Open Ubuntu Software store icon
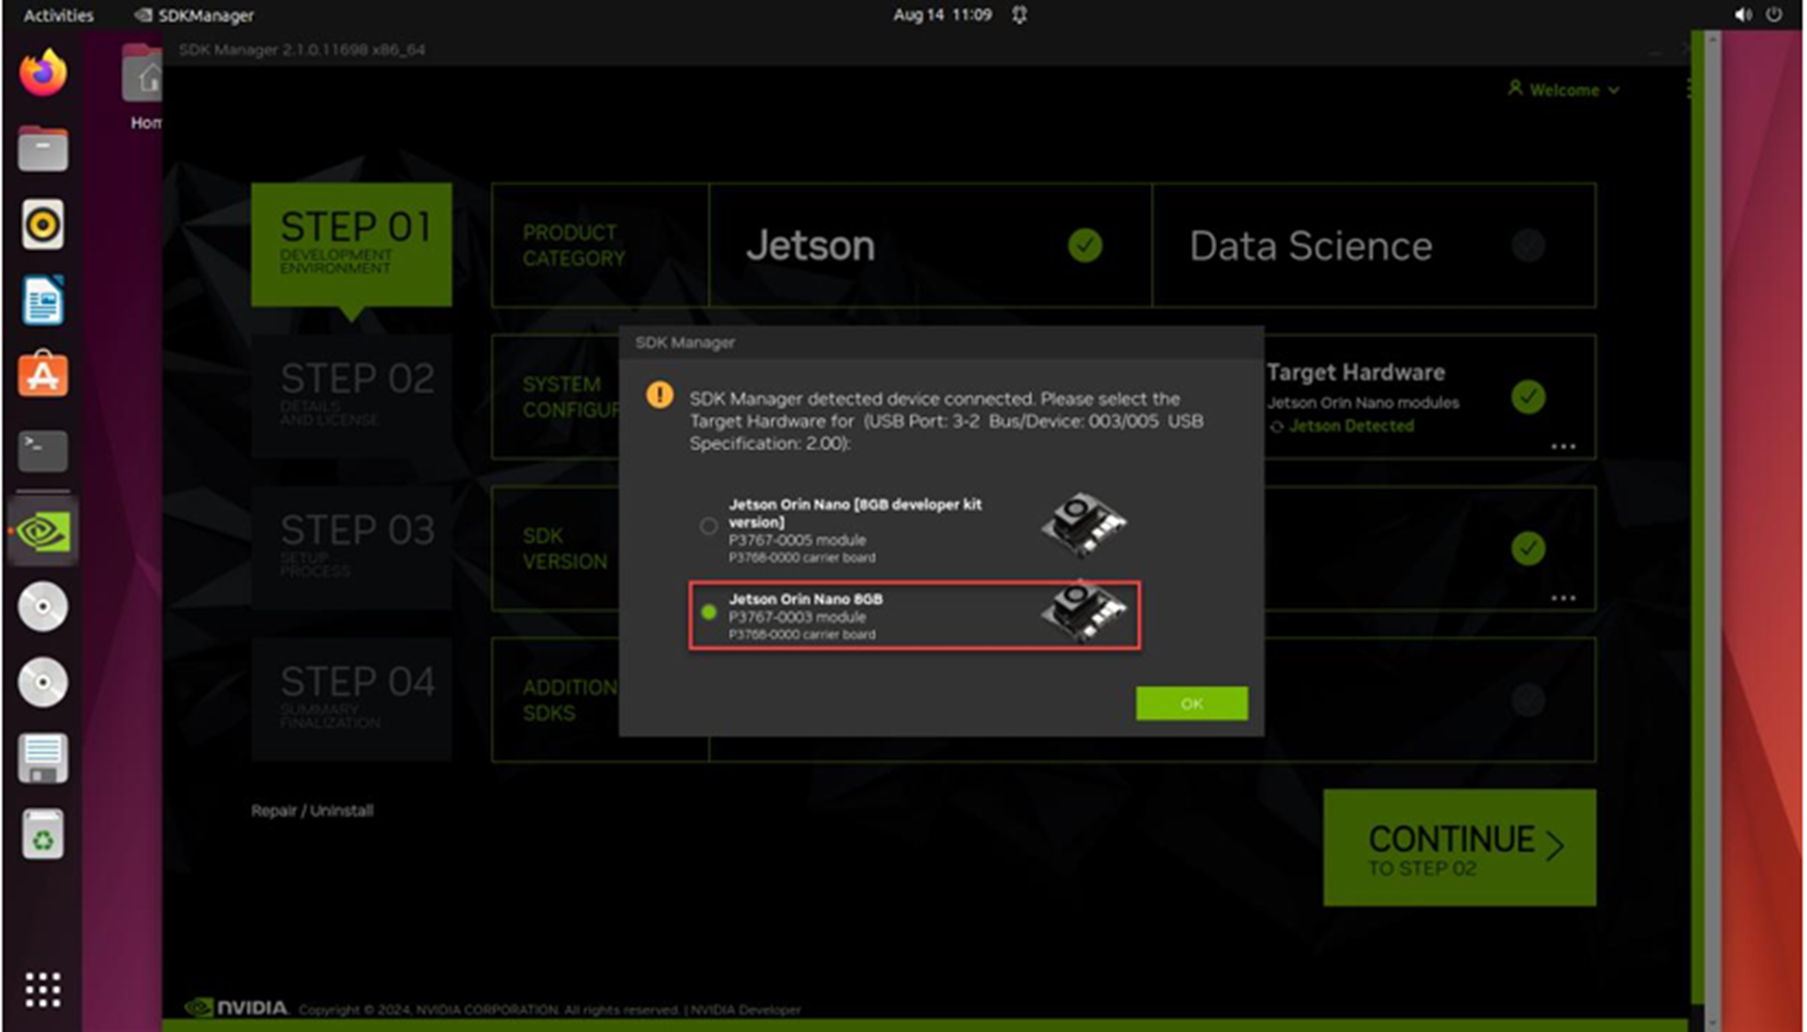The image size is (1807, 1032). pyautogui.click(x=43, y=375)
